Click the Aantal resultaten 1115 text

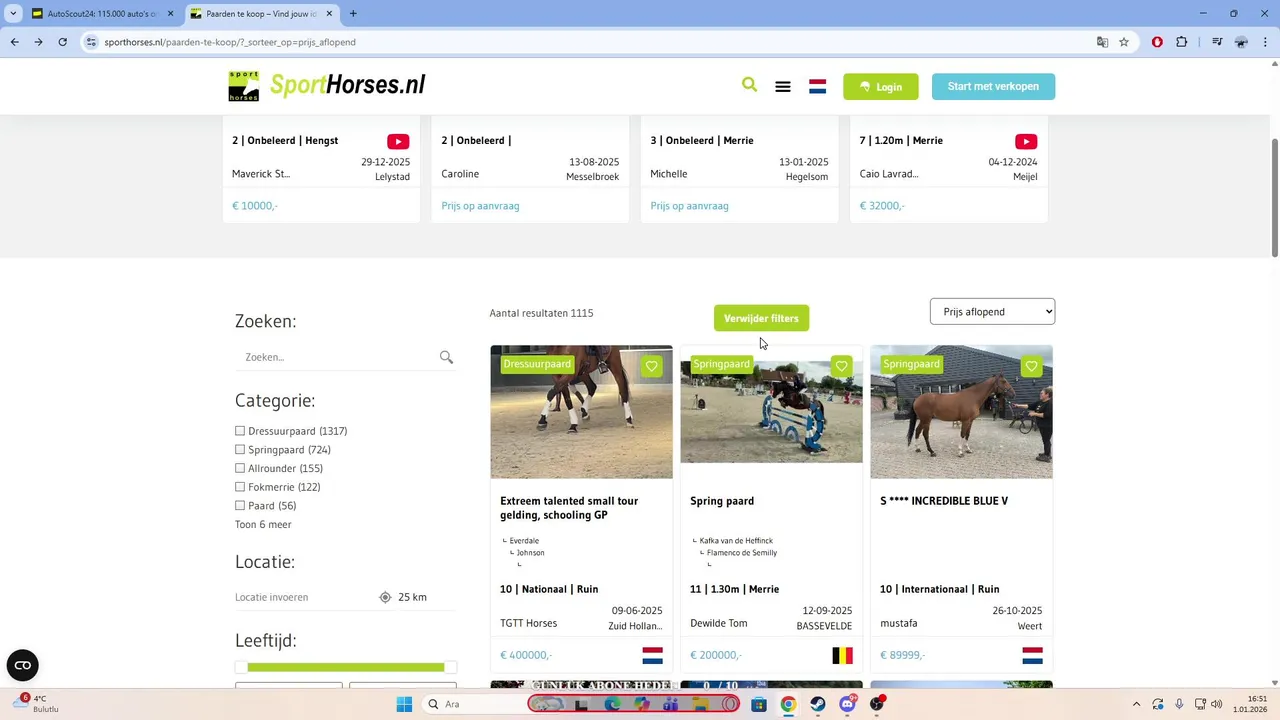[x=541, y=313]
